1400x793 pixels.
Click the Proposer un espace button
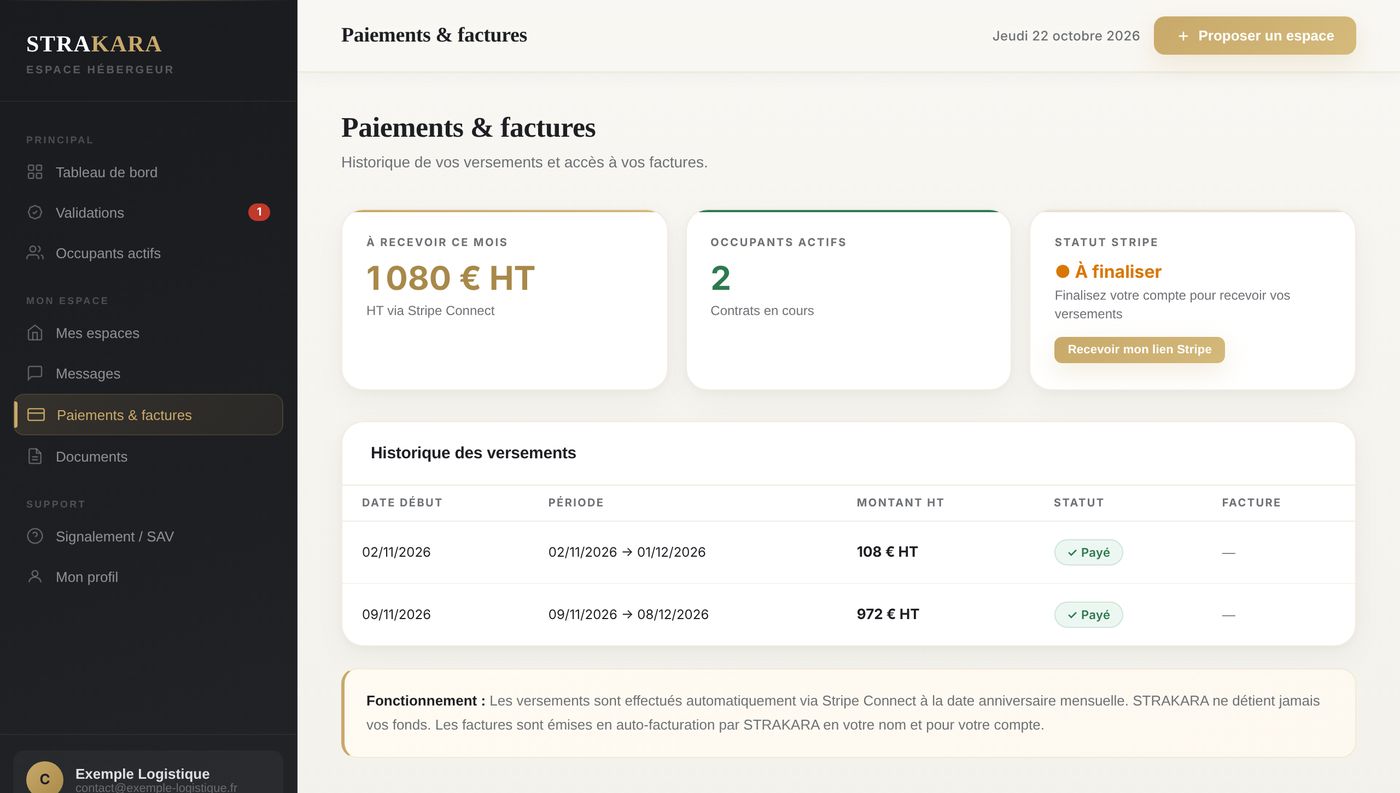(x=1255, y=36)
